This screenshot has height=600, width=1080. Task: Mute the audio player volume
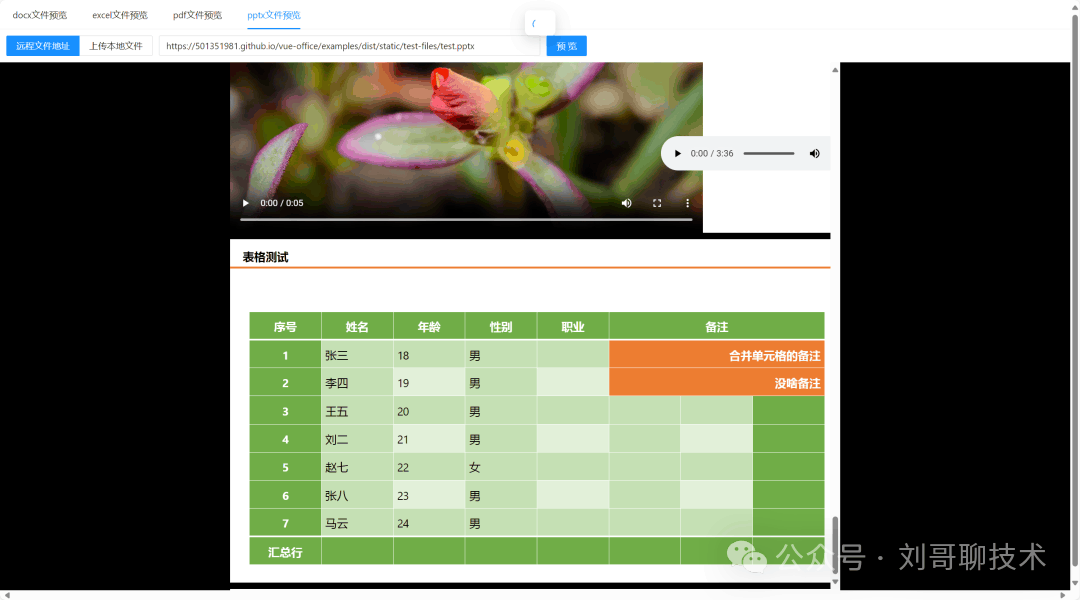(x=814, y=153)
